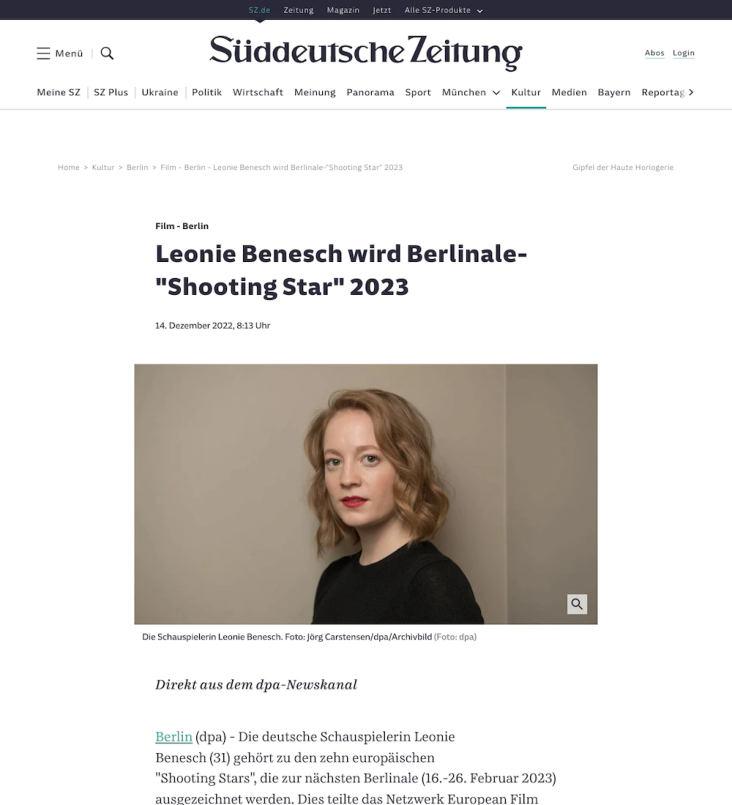Screen dimensions: 732x805
Task: Enlarge photo using the magnifier icon on image
Action: 577,604
